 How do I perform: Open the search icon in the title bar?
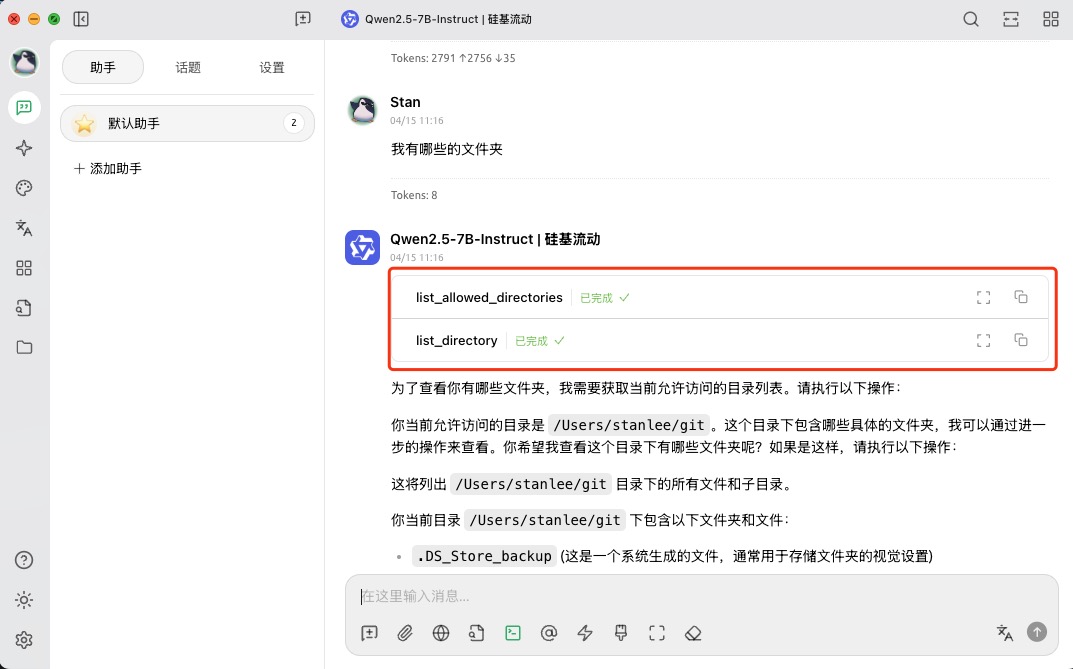[x=970, y=19]
